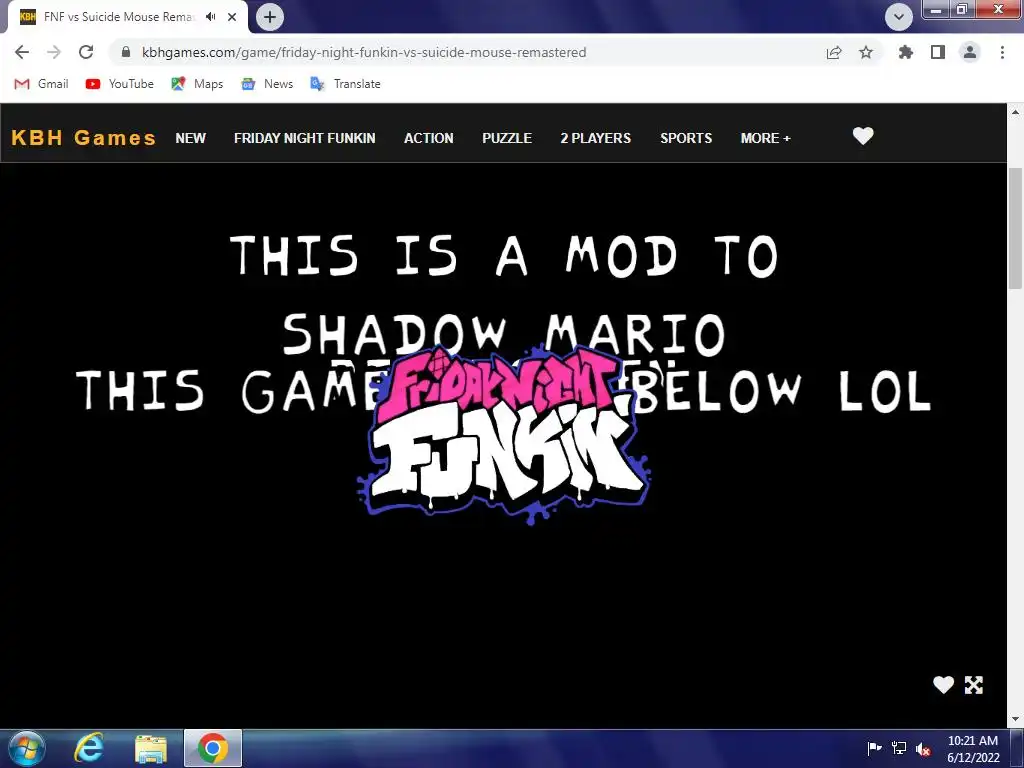The height and width of the screenshot is (768, 1024).
Task: Open Action Center flag icon
Action: click(x=874, y=748)
